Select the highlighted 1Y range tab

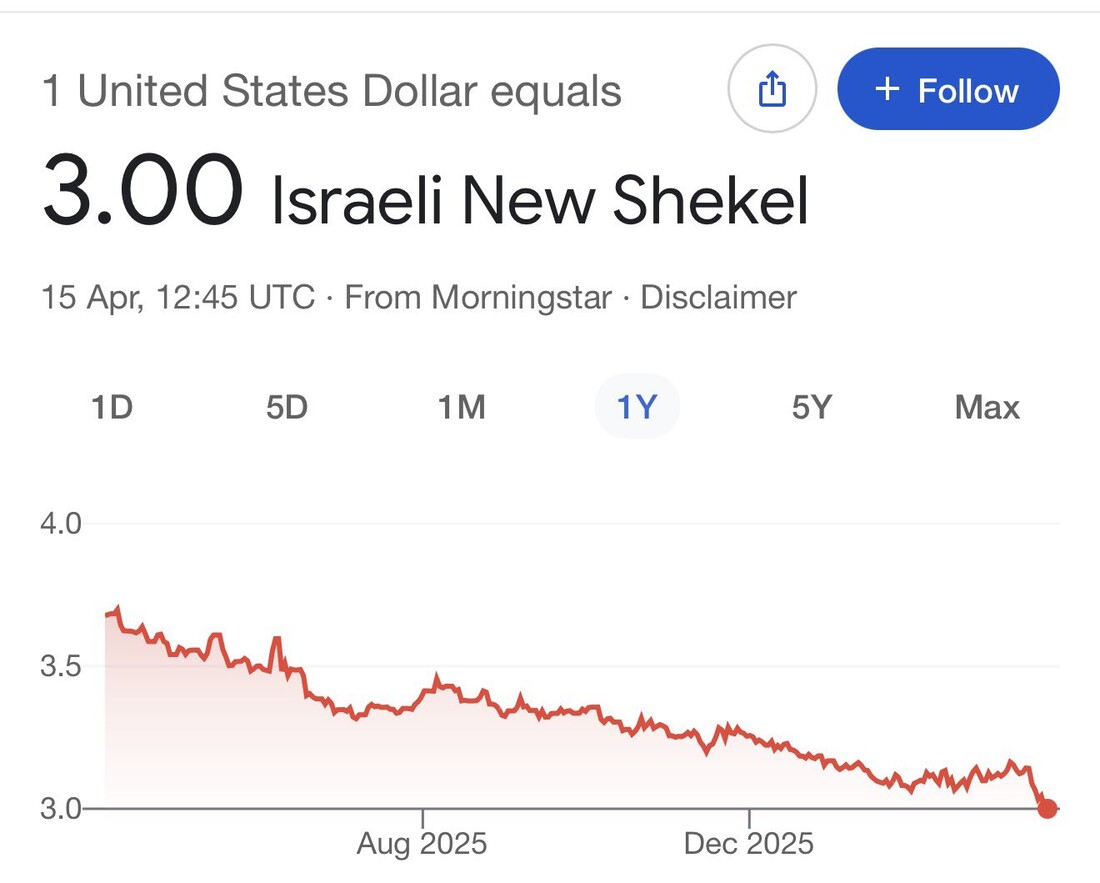(637, 408)
